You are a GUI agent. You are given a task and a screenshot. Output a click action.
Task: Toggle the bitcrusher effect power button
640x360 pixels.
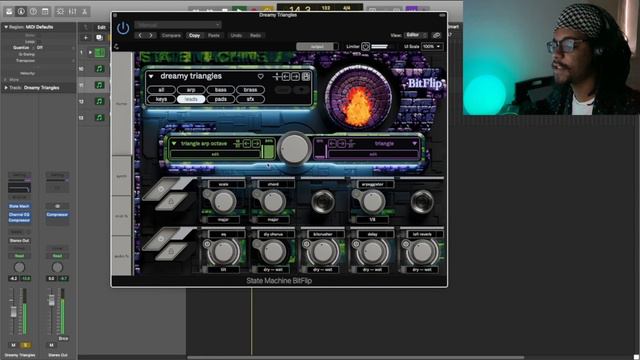[306, 244]
